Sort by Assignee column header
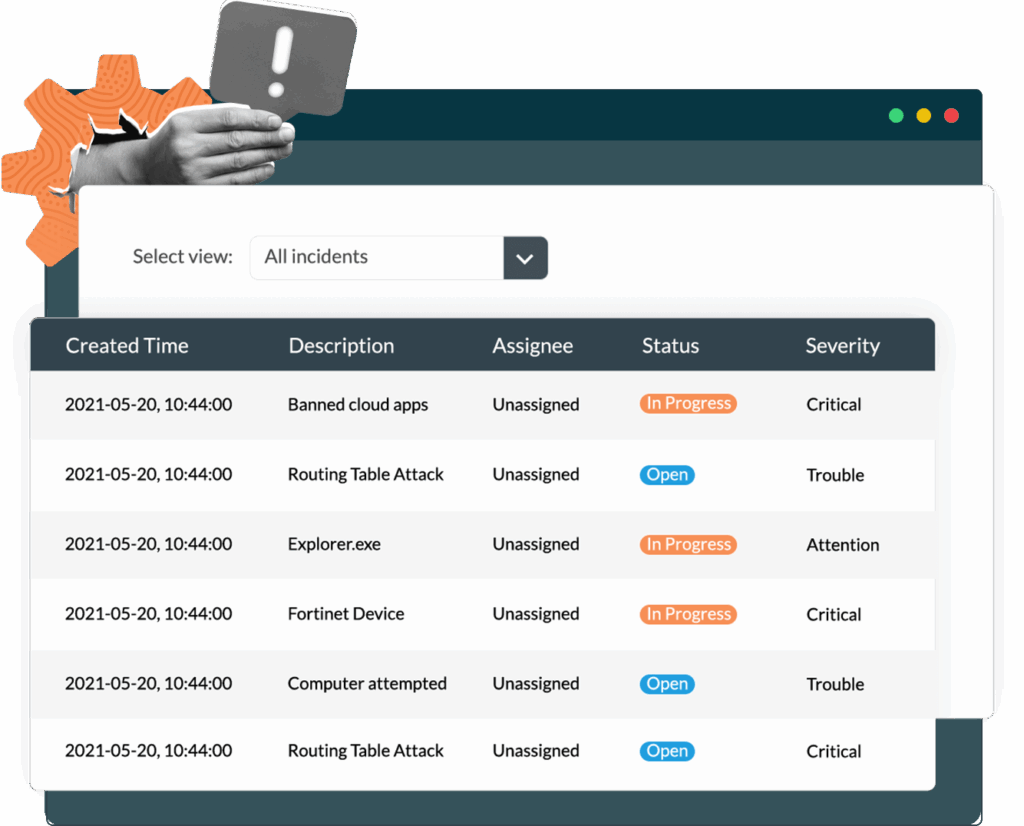This screenshot has height=826, width=1024. (x=532, y=345)
